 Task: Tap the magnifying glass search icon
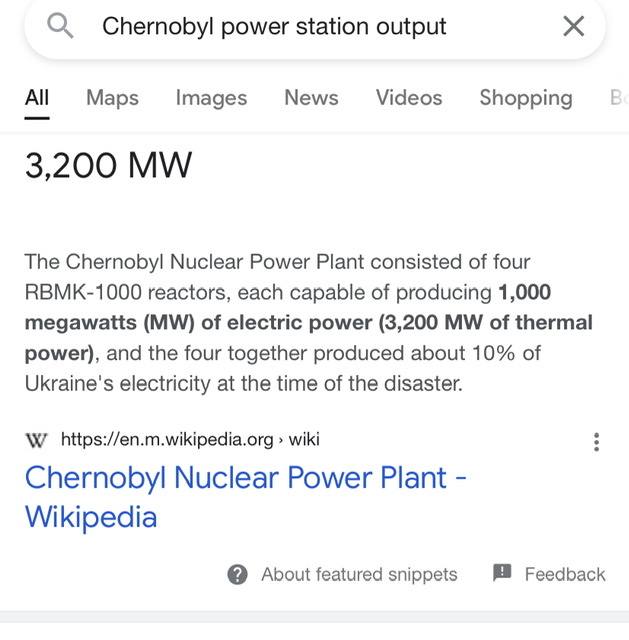click(x=60, y=26)
